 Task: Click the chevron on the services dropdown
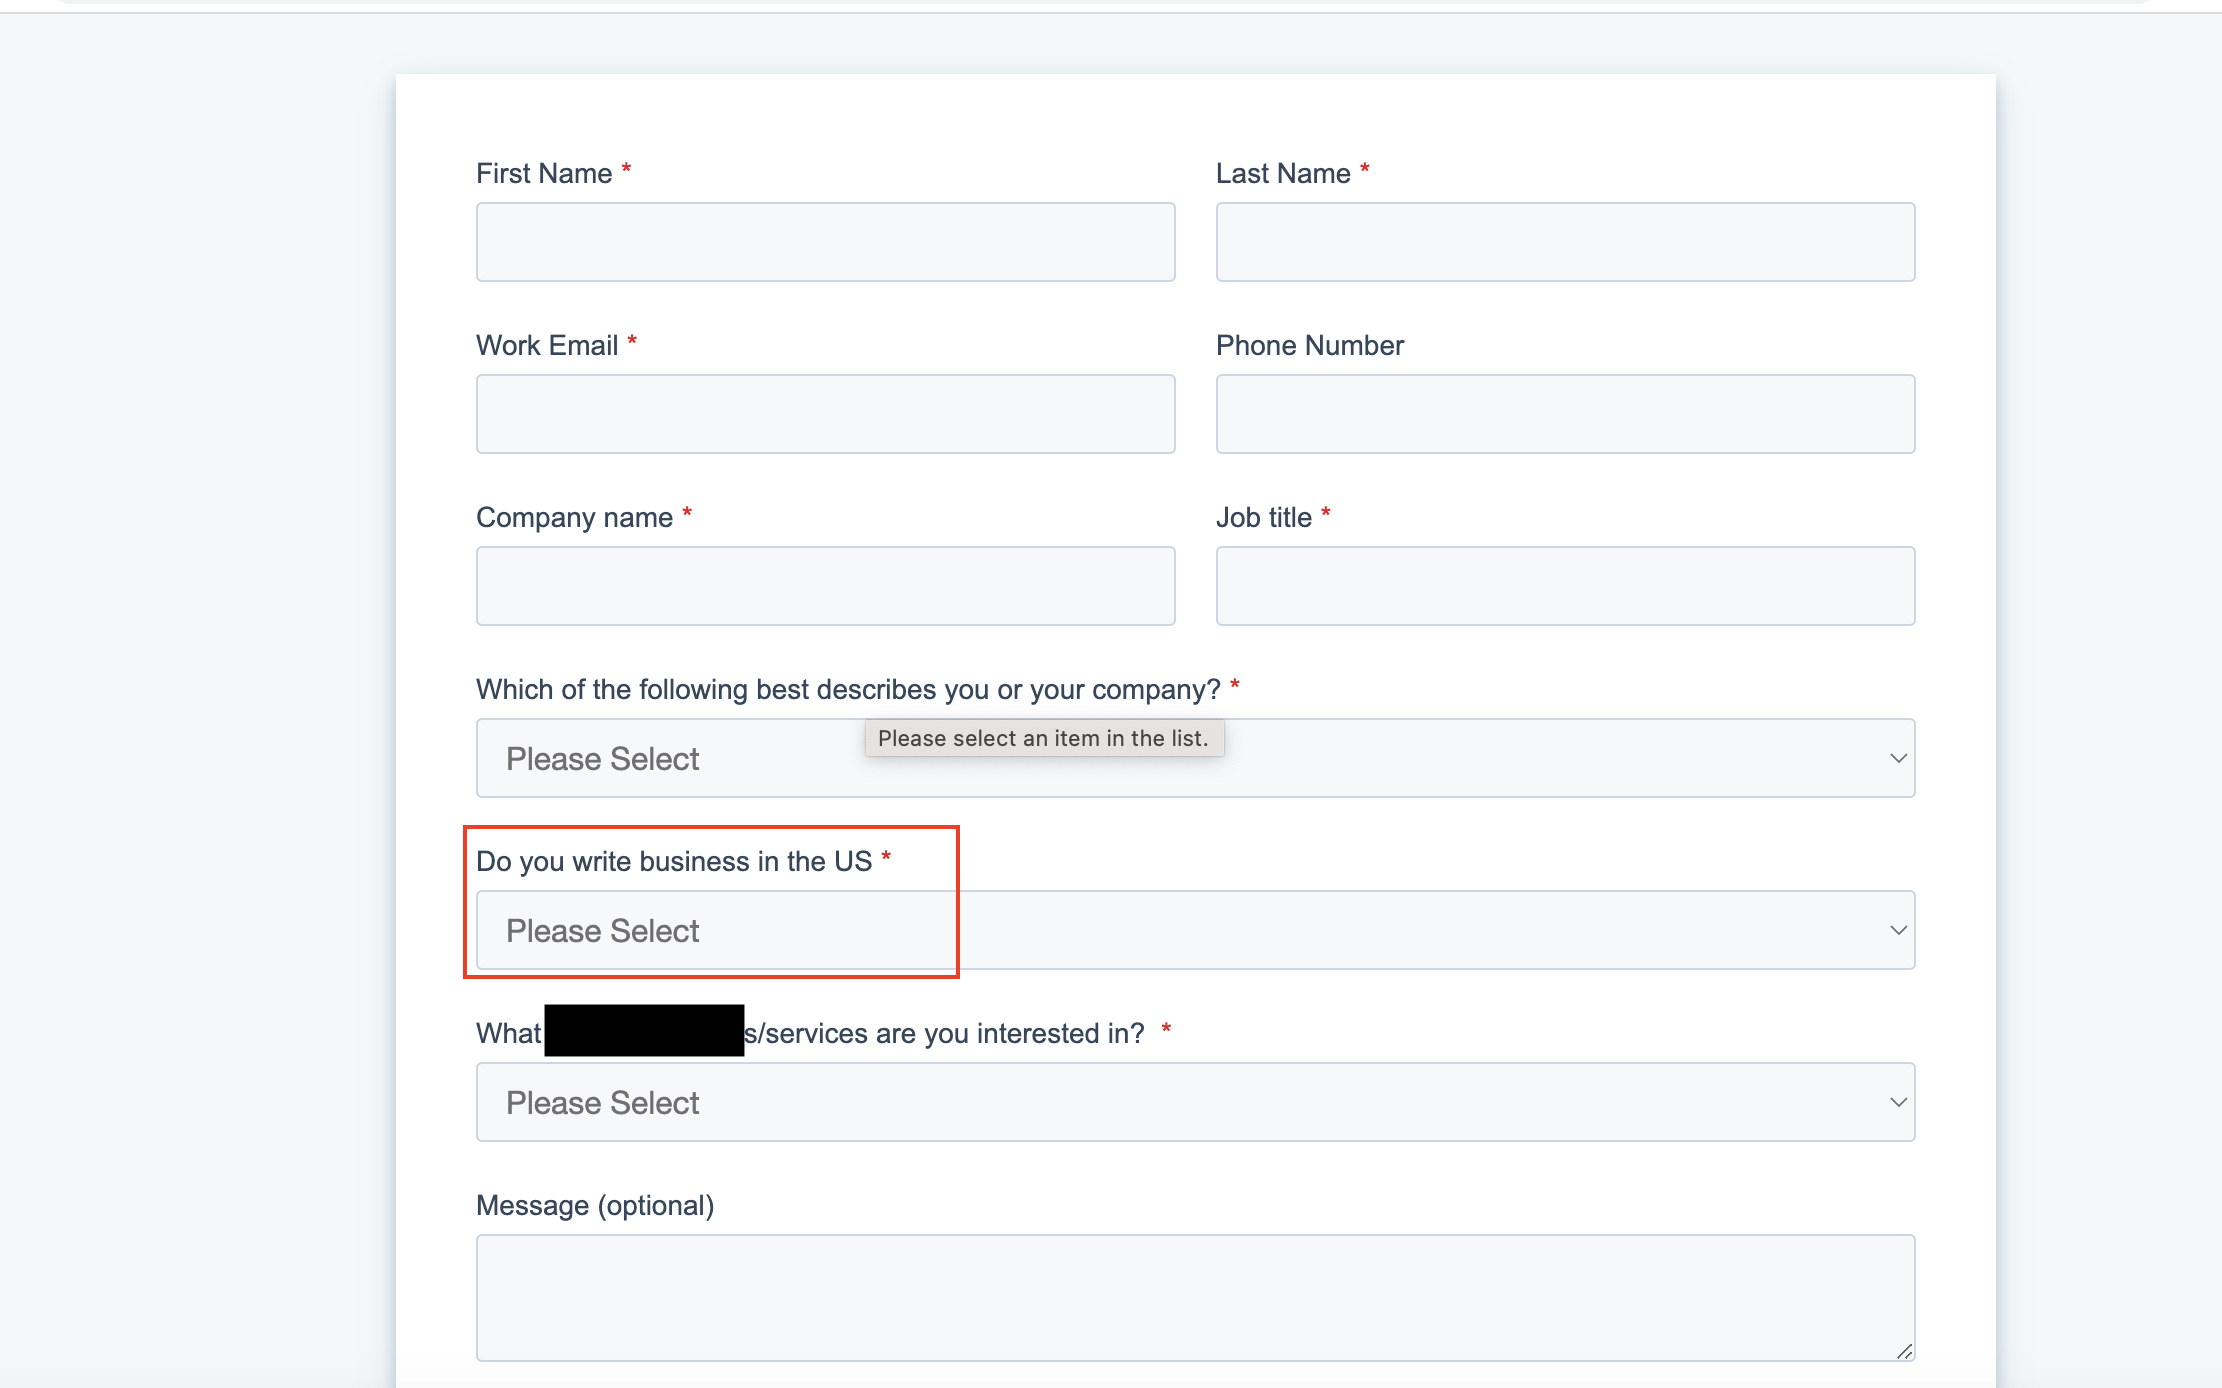coord(1898,1102)
